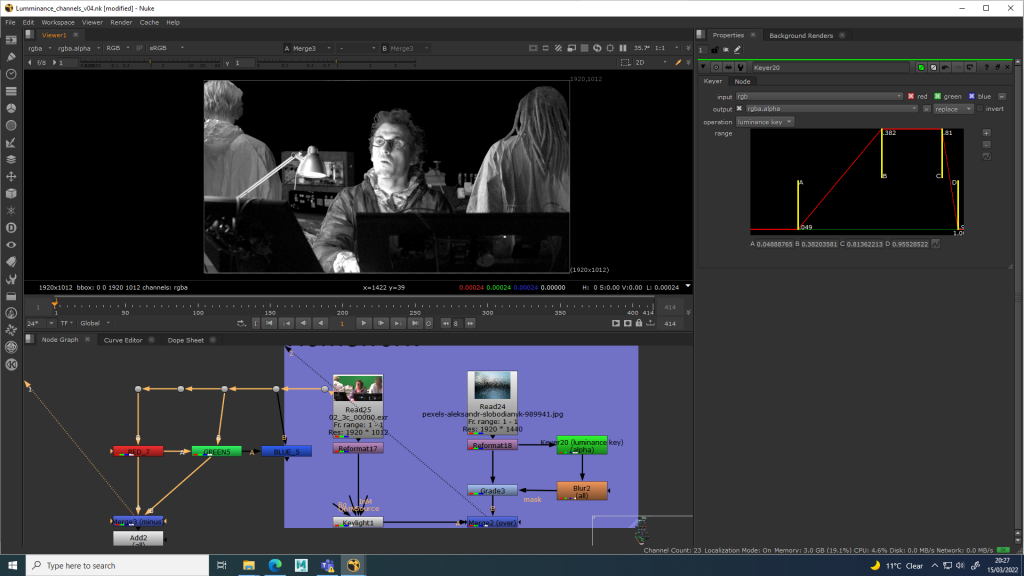Open the Metadata nodes tag icon
1024x576 pixels.
pos(11,262)
